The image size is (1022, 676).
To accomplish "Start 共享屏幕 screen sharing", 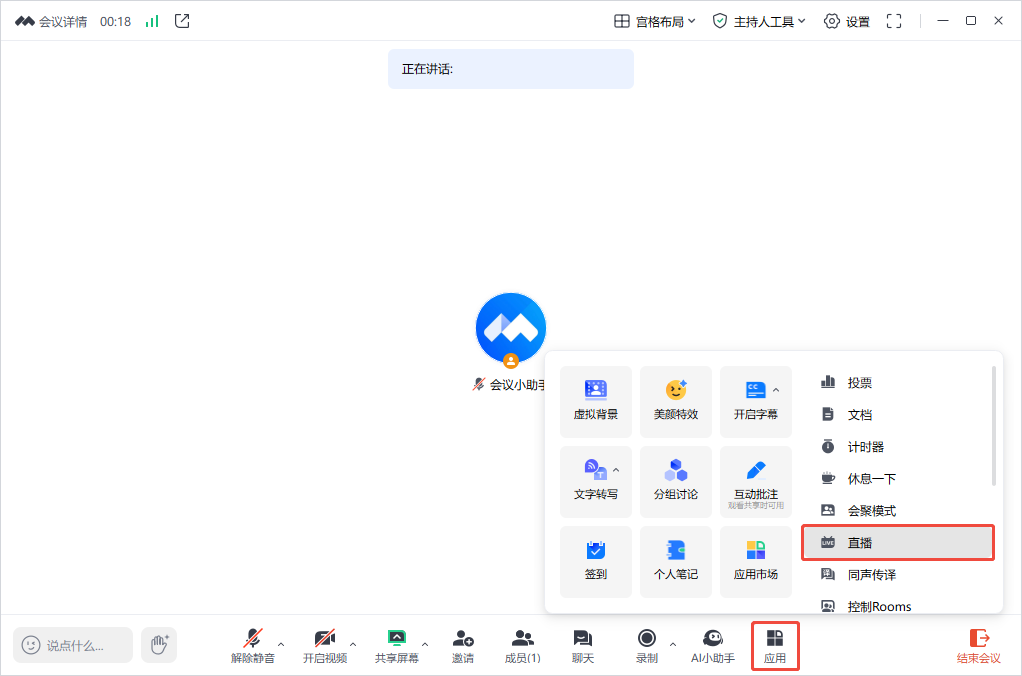I will click(x=396, y=646).
